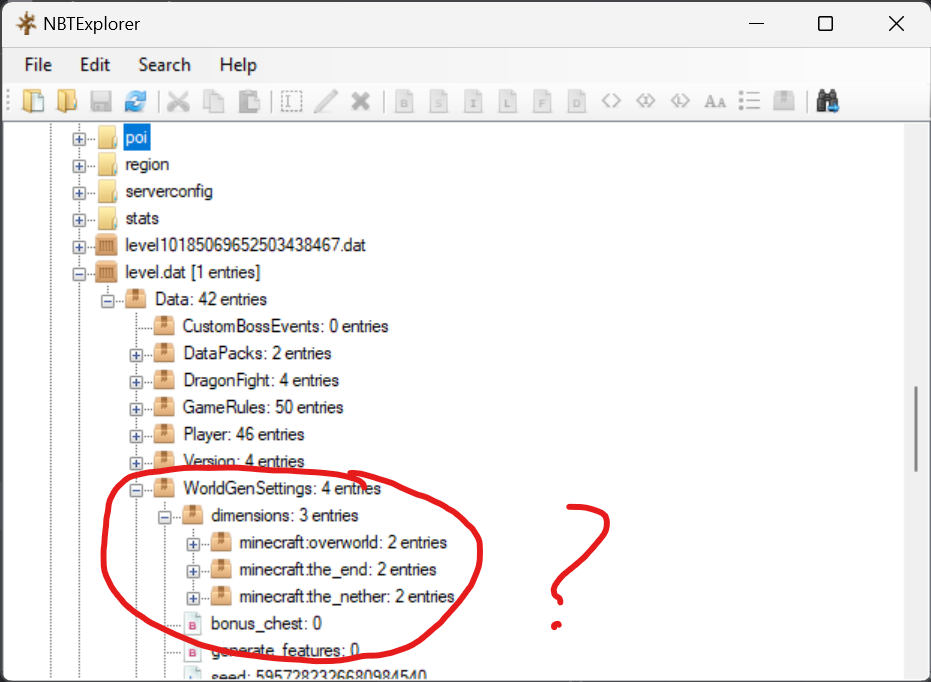Viewport: 931px width, 682px height.
Task: Expand the minecraft:the_nether node
Action: click(x=193, y=598)
